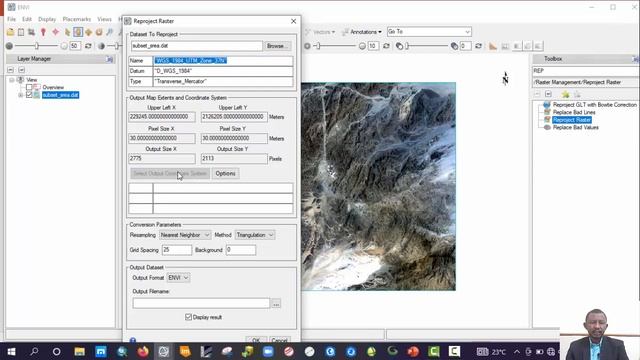
Task: Click the Options button
Action: click(225, 173)
